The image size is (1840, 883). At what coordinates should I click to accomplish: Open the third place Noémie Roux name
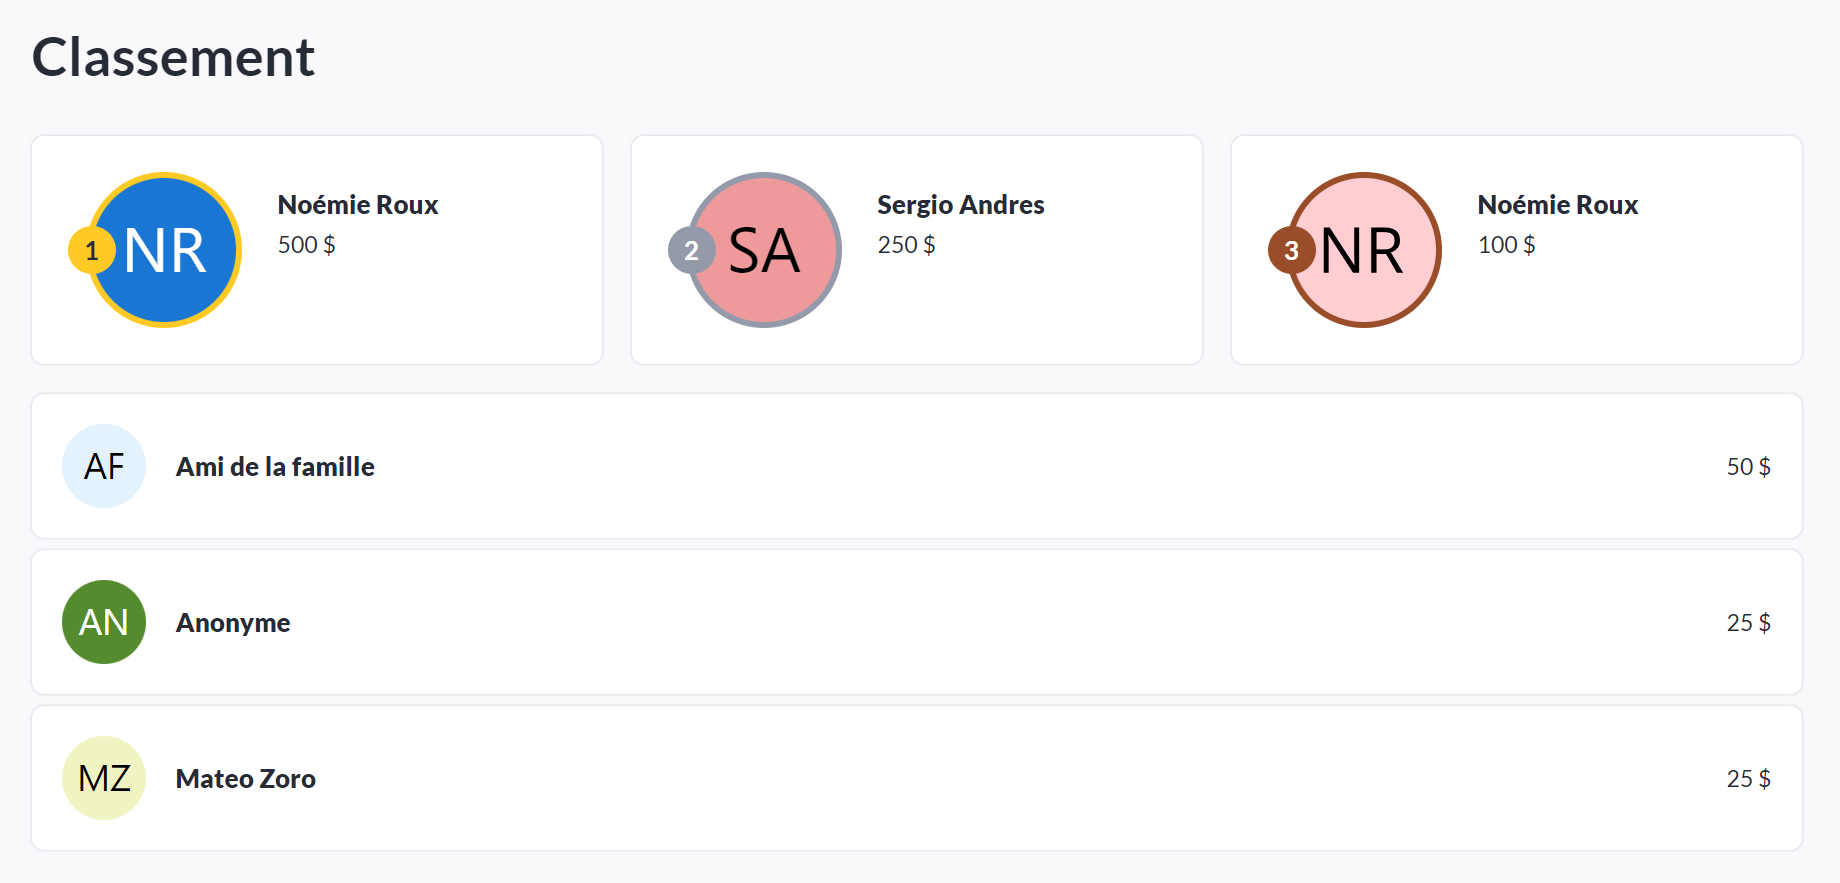pyautogui.click(x=1558, y=205)
